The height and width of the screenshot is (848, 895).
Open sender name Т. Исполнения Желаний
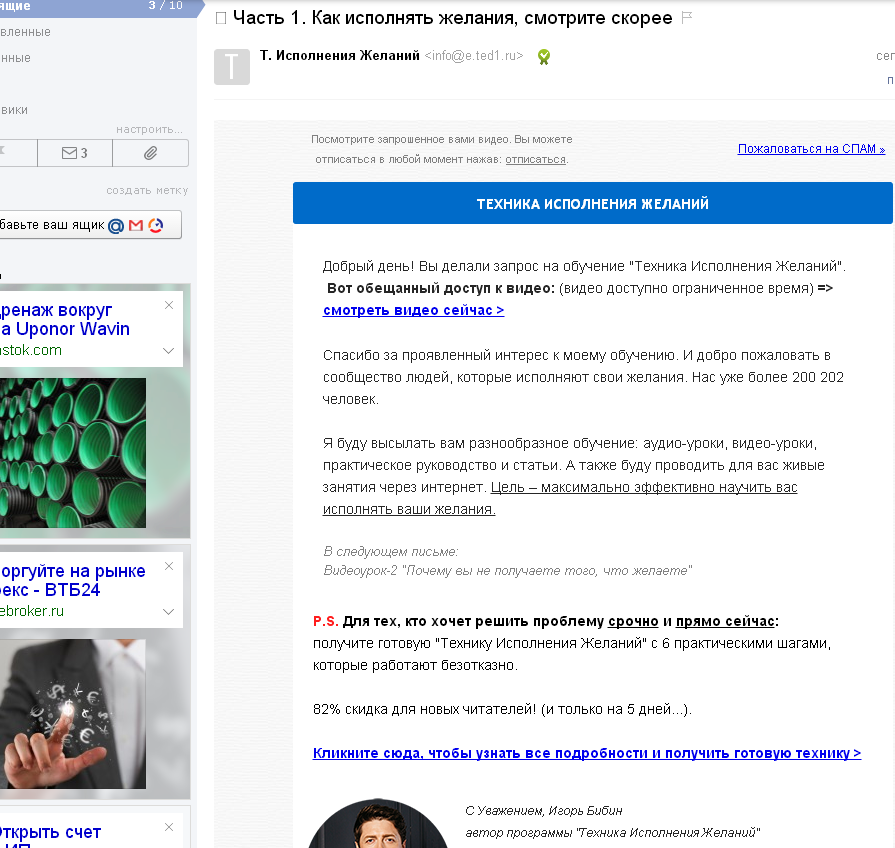tap(340, 55)
